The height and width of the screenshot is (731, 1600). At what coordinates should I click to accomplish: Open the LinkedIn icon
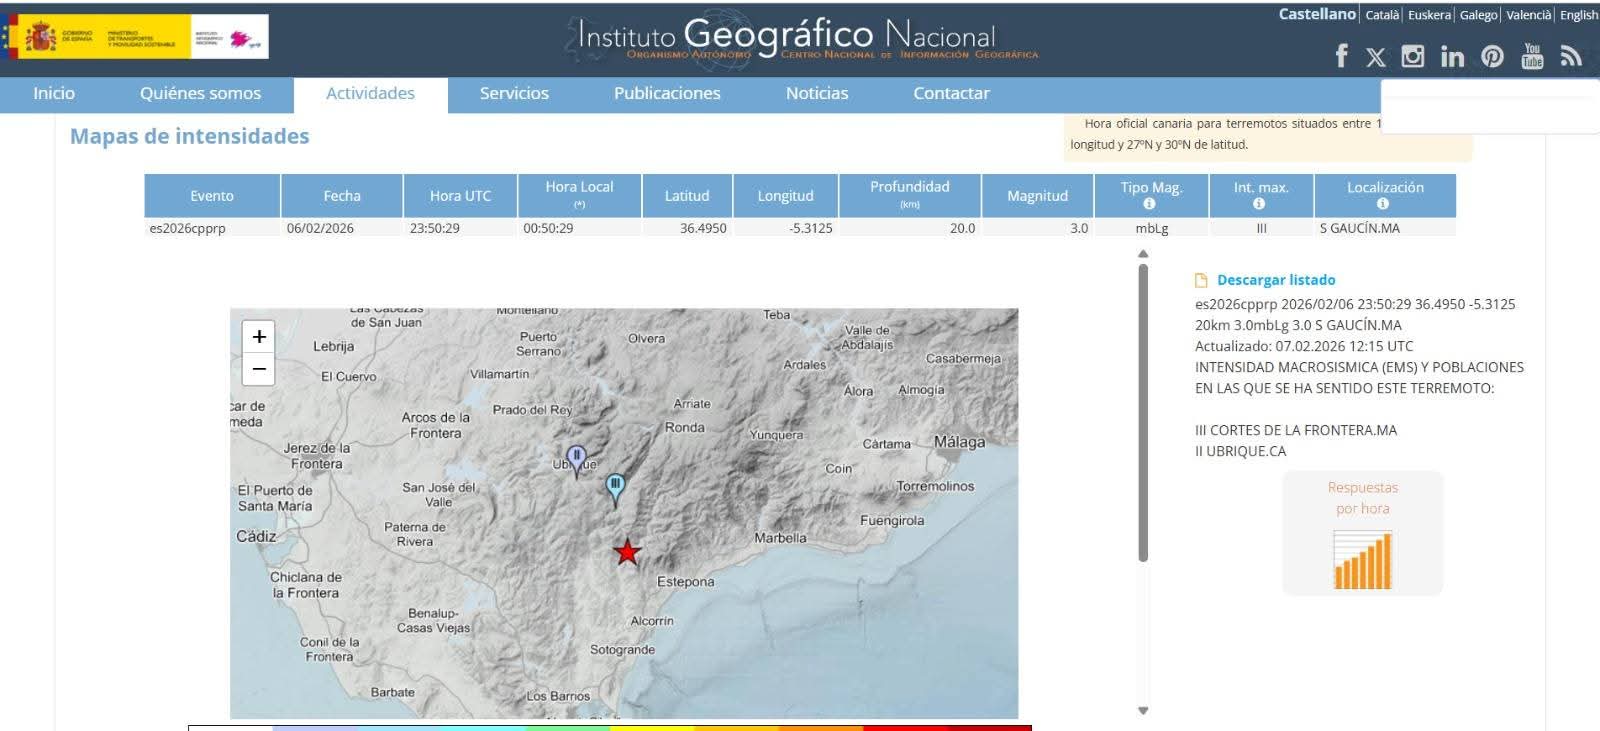1452,57
